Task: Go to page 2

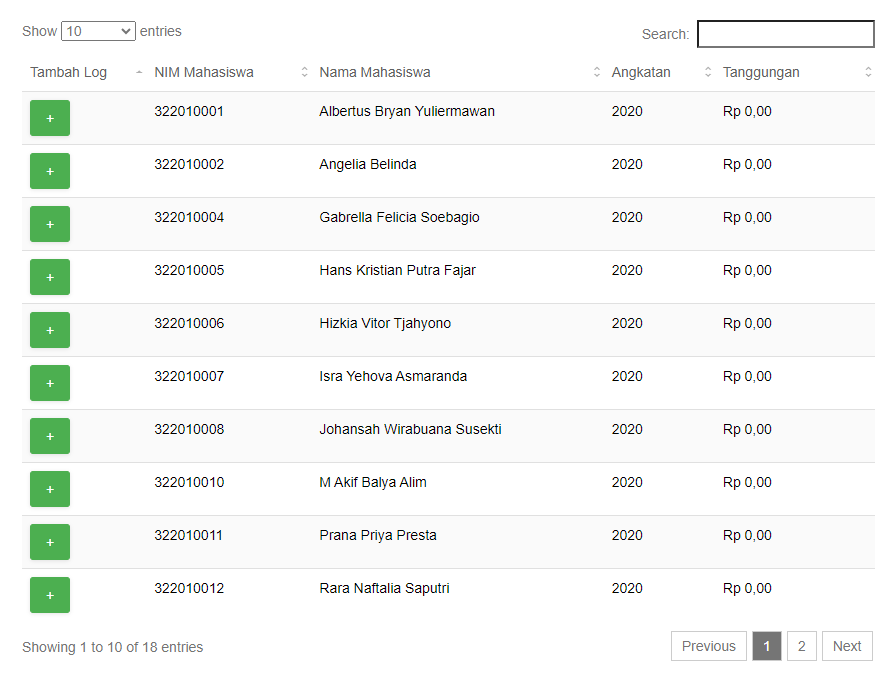Action: pyautogui.click(x=802, y=646)
